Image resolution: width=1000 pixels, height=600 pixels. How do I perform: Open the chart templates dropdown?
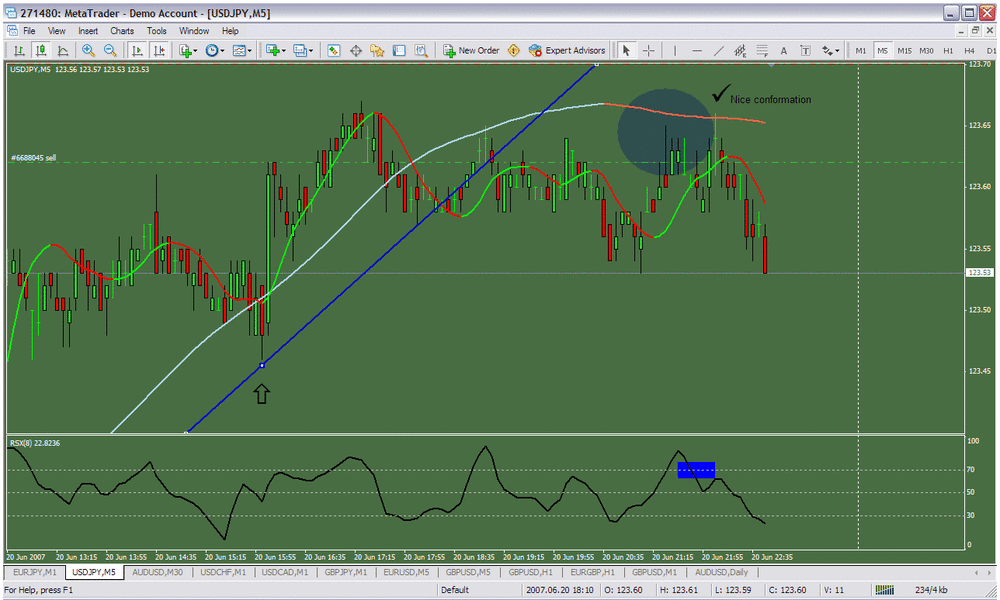[242, 50]
